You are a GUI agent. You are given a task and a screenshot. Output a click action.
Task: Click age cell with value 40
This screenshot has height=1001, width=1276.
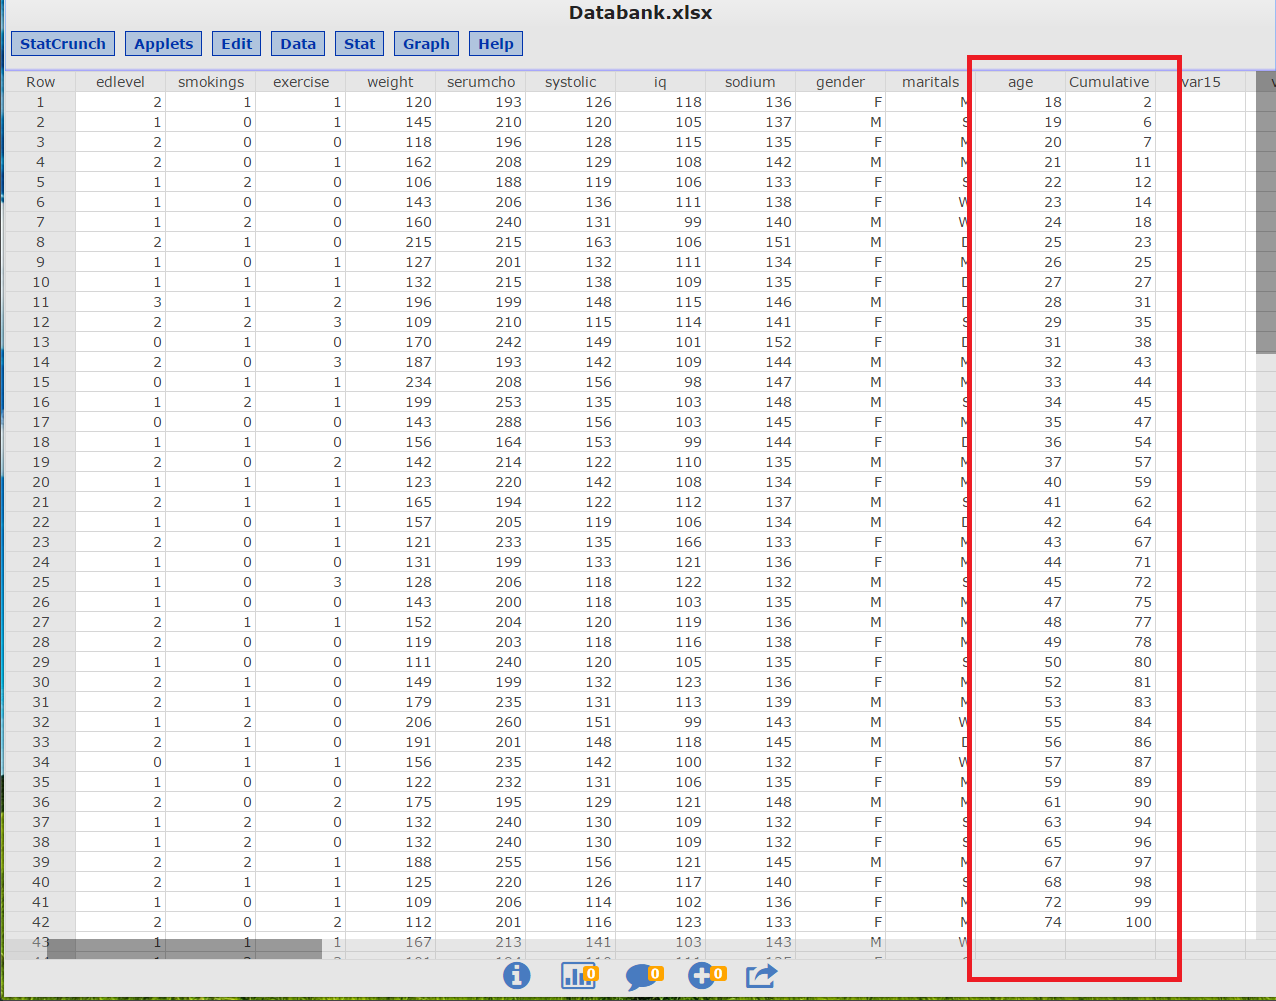(x=1021, y=482)
